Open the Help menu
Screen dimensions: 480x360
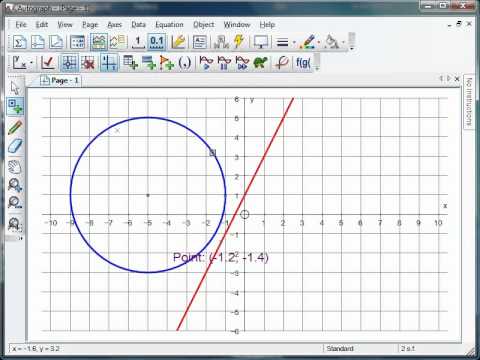click(x=267, y=25)
